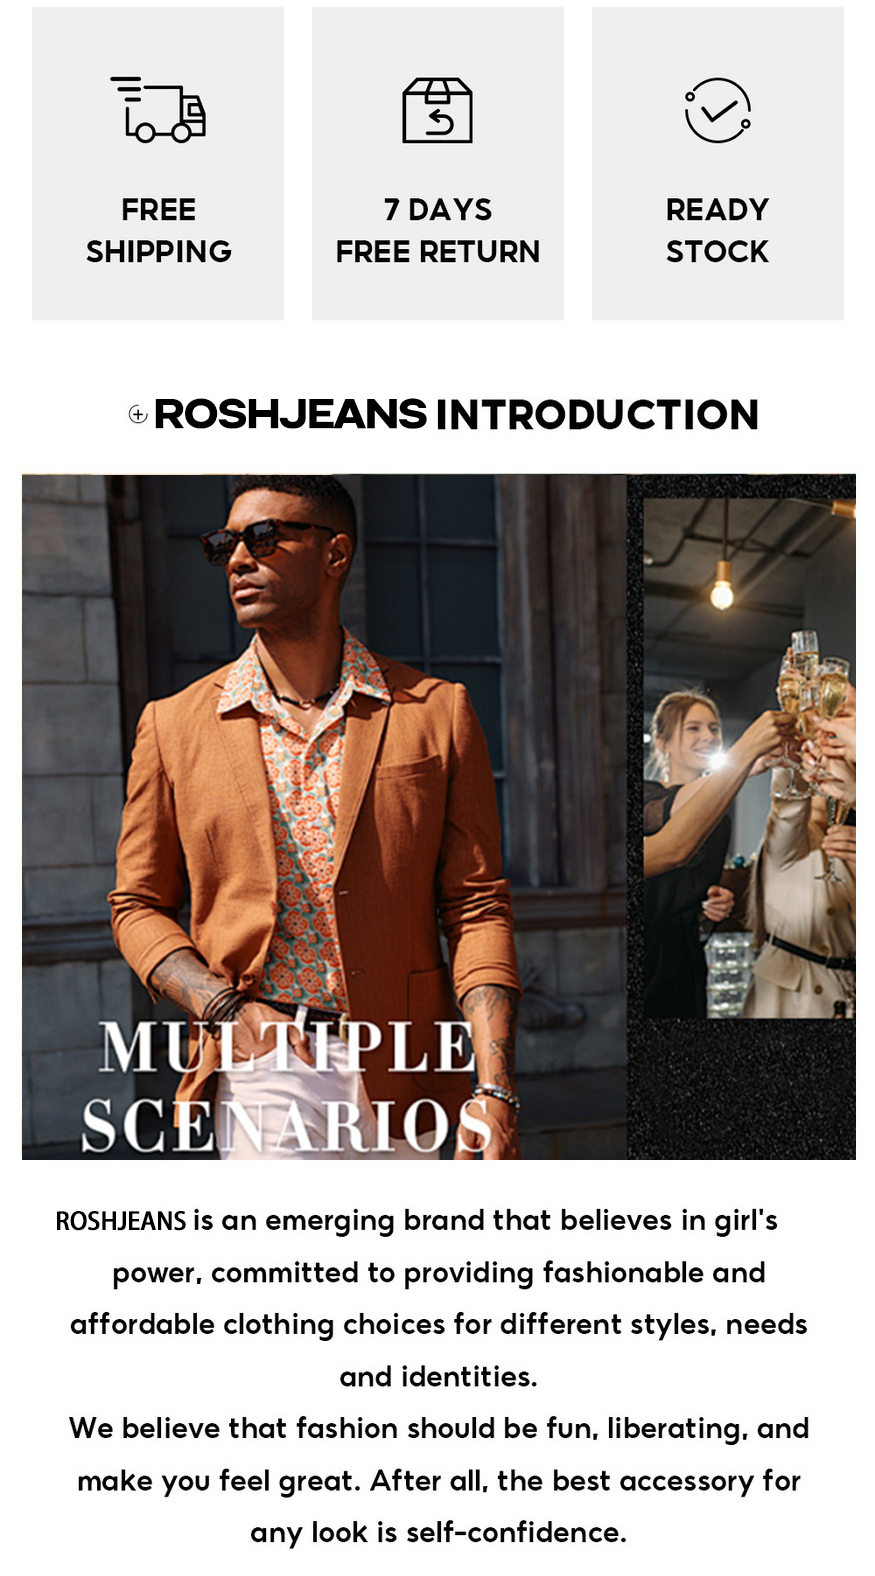Open the champagne toast party photo
Viewport: 875px width, 1576px height.
click(749, 758)
